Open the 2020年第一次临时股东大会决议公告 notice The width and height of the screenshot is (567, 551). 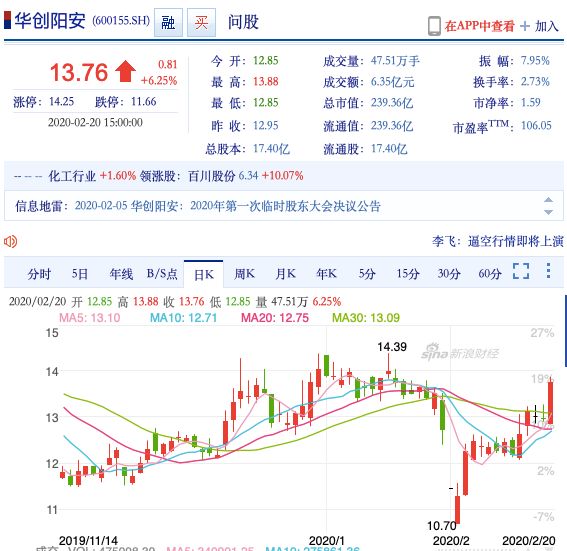point(285,206)
